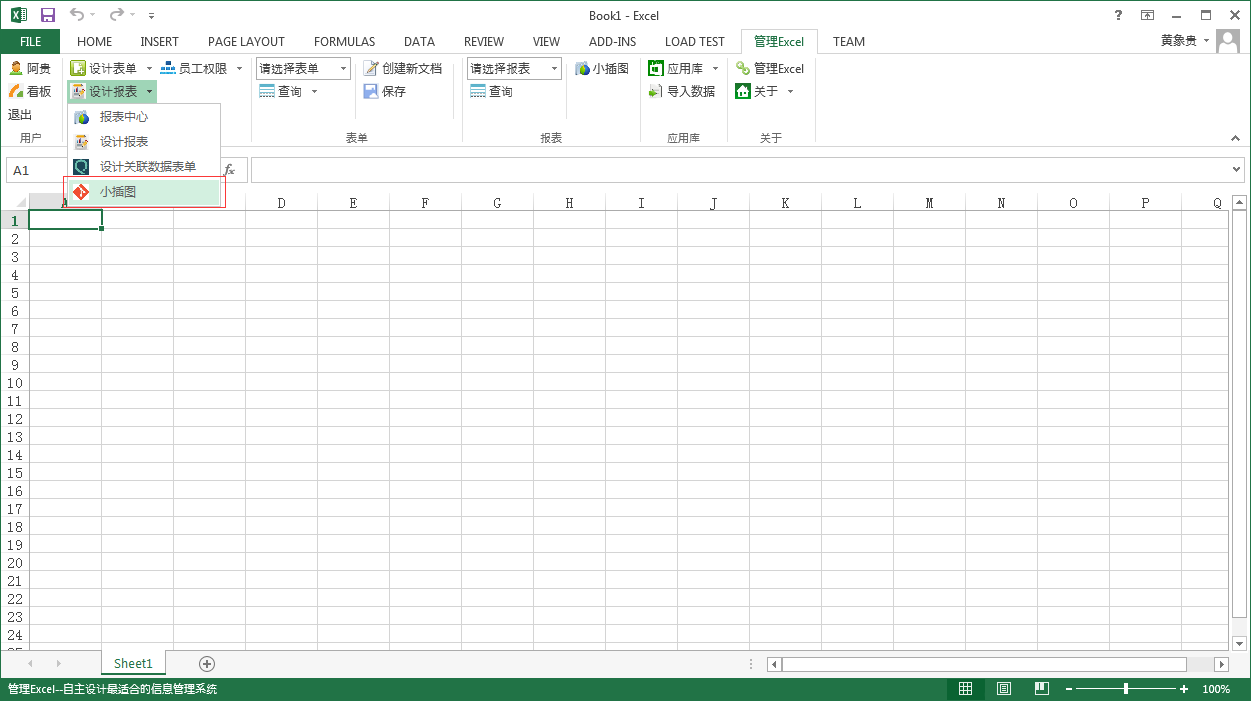Click the 退出 button in the 用户 group

[x=20, y=114]
